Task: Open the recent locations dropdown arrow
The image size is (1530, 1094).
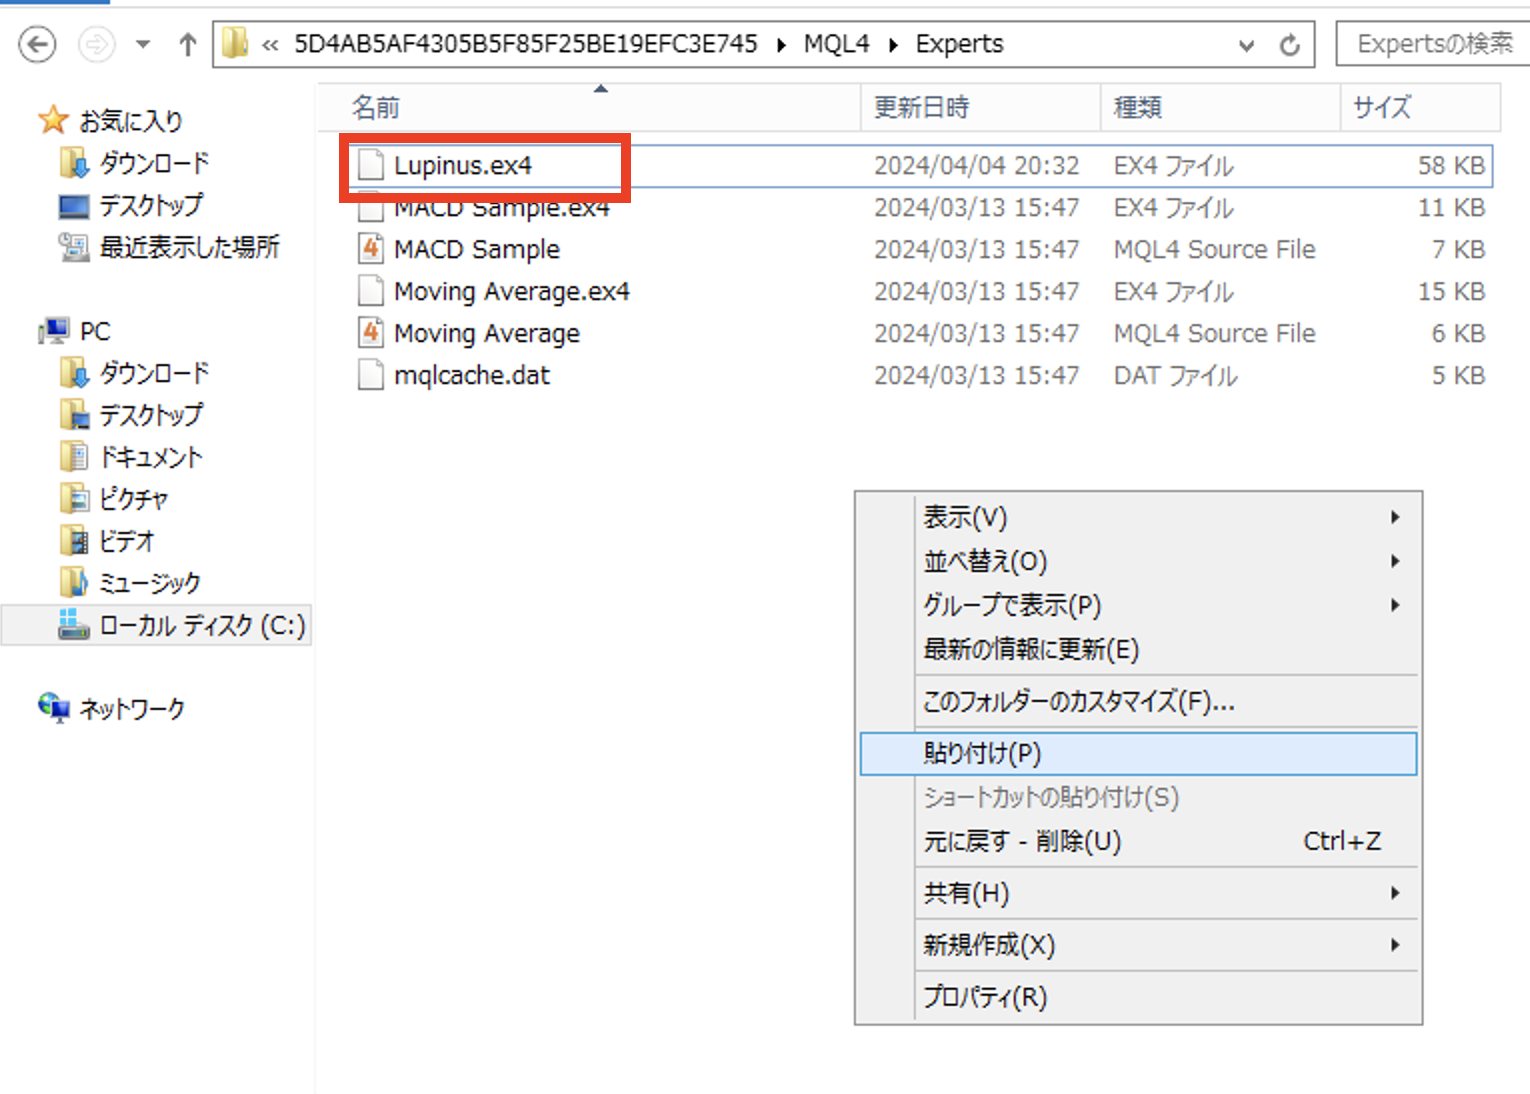Action: (143, 45)
